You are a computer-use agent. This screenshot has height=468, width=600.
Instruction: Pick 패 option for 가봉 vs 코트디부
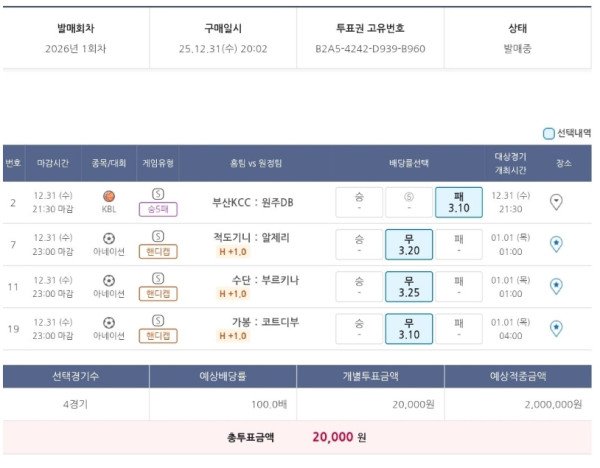coord(459,328)
